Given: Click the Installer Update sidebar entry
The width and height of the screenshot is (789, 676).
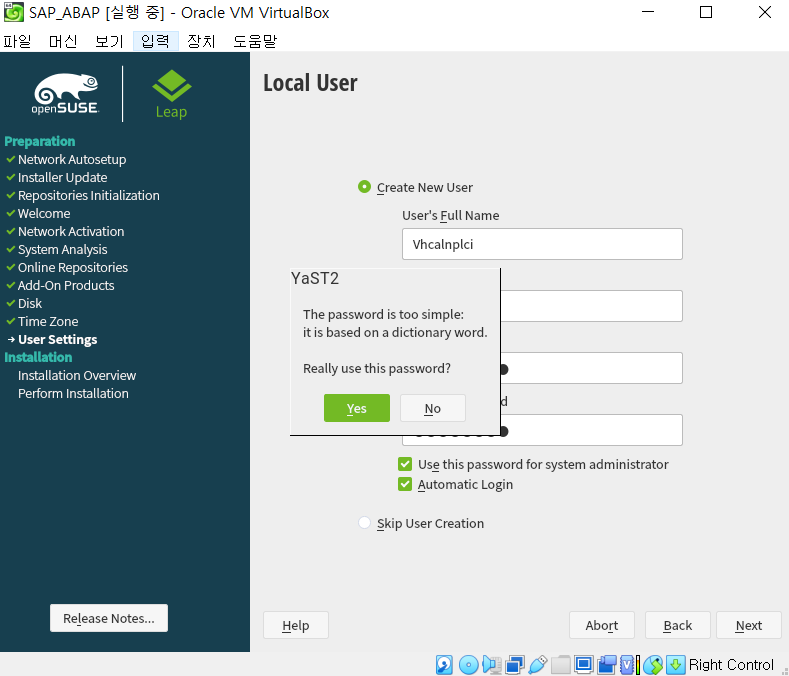Looking at the screenshot, I should (x=62, y=177).
